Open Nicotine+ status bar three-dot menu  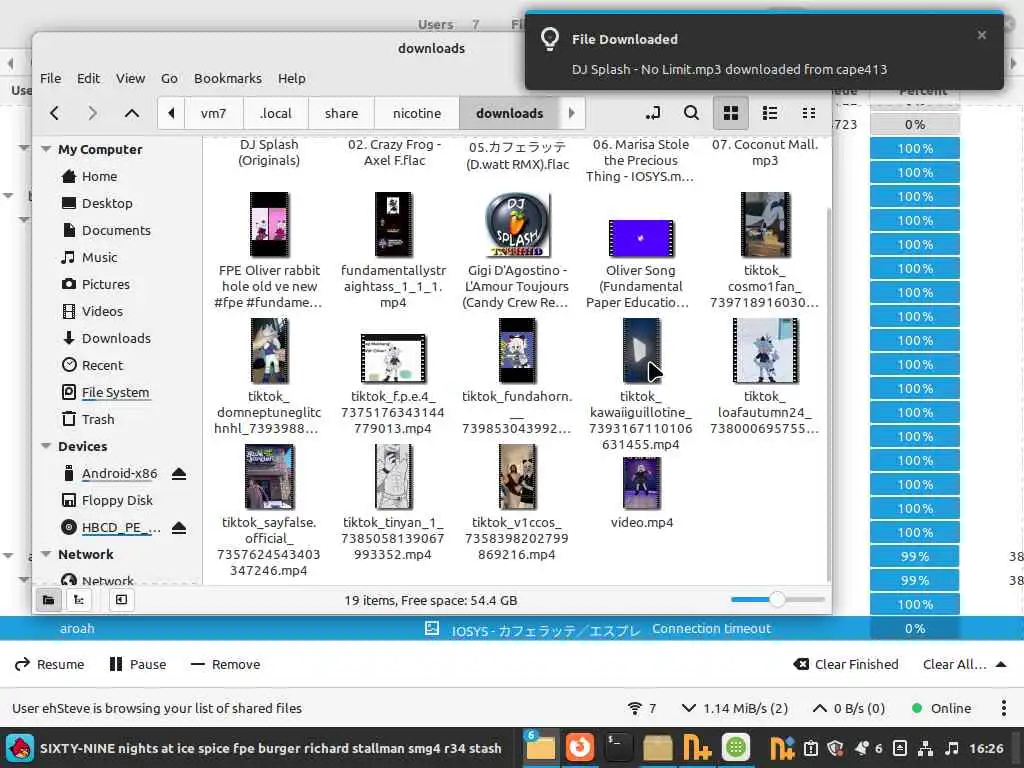(x=1004, y=708)
